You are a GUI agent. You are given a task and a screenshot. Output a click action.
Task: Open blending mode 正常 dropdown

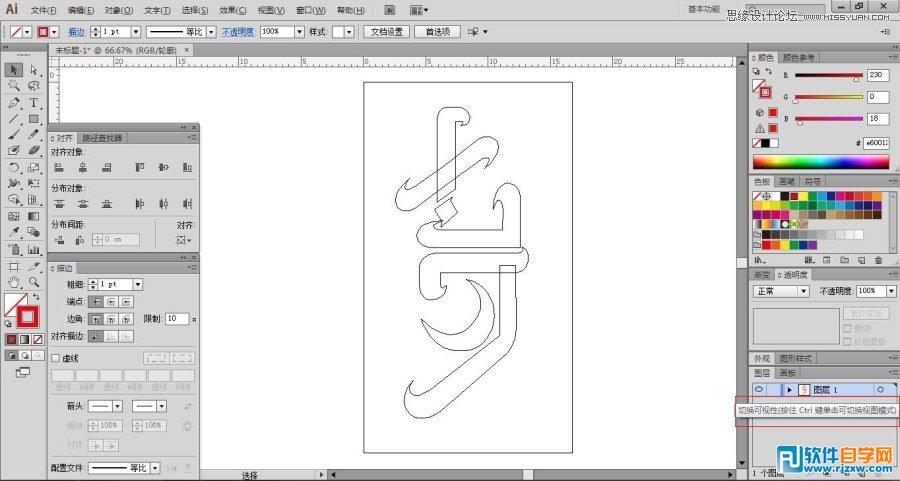tap(782, 292)
